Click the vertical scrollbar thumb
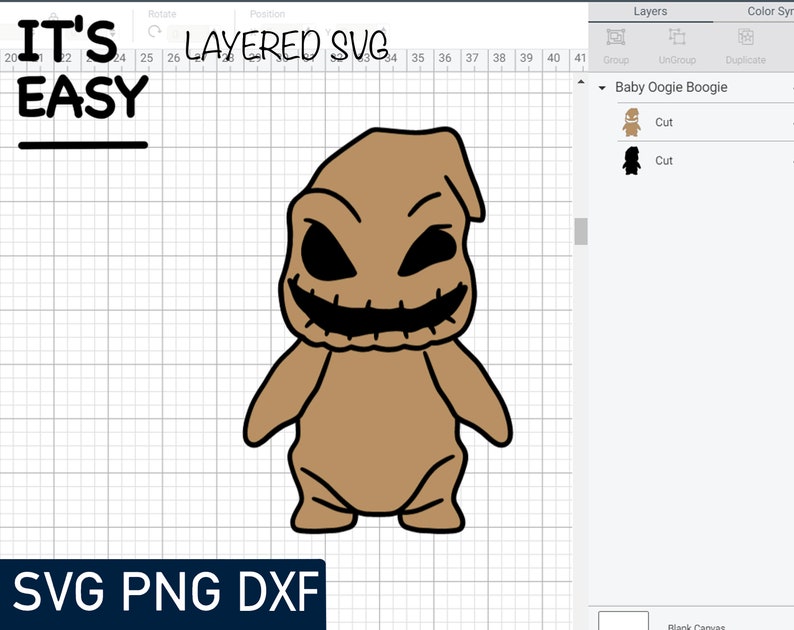The image size is (794, 630). 581,231
